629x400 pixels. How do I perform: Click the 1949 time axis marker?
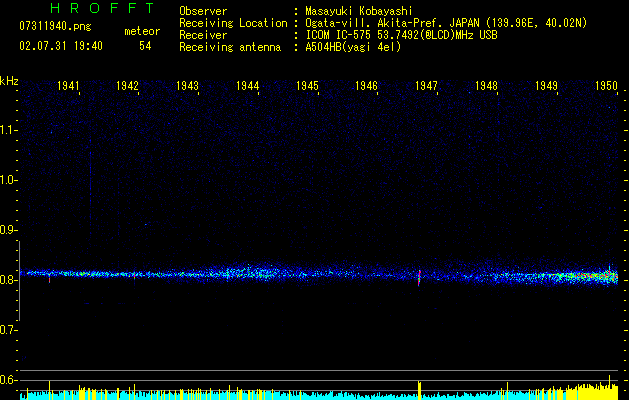click(x=546, y=86)
